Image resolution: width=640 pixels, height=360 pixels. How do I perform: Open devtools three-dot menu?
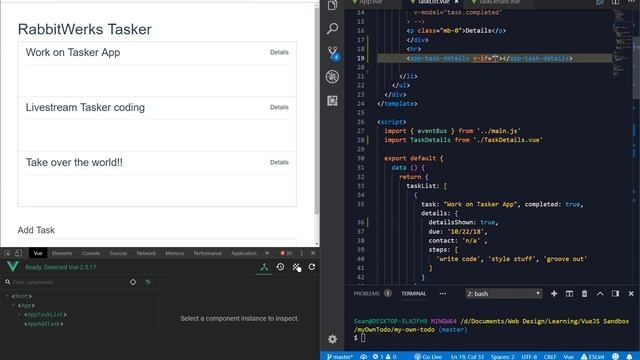pos(302,253)
